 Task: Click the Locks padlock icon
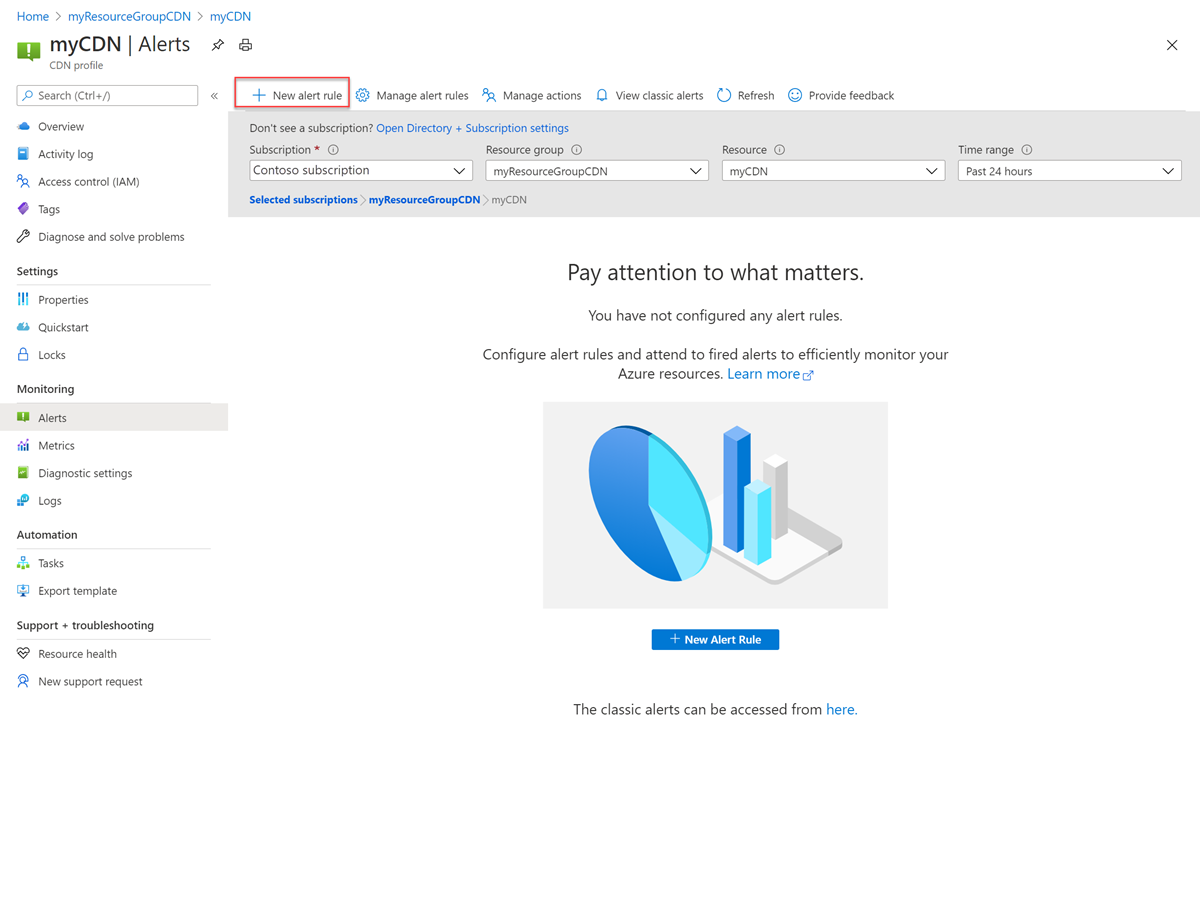point(24,355)
